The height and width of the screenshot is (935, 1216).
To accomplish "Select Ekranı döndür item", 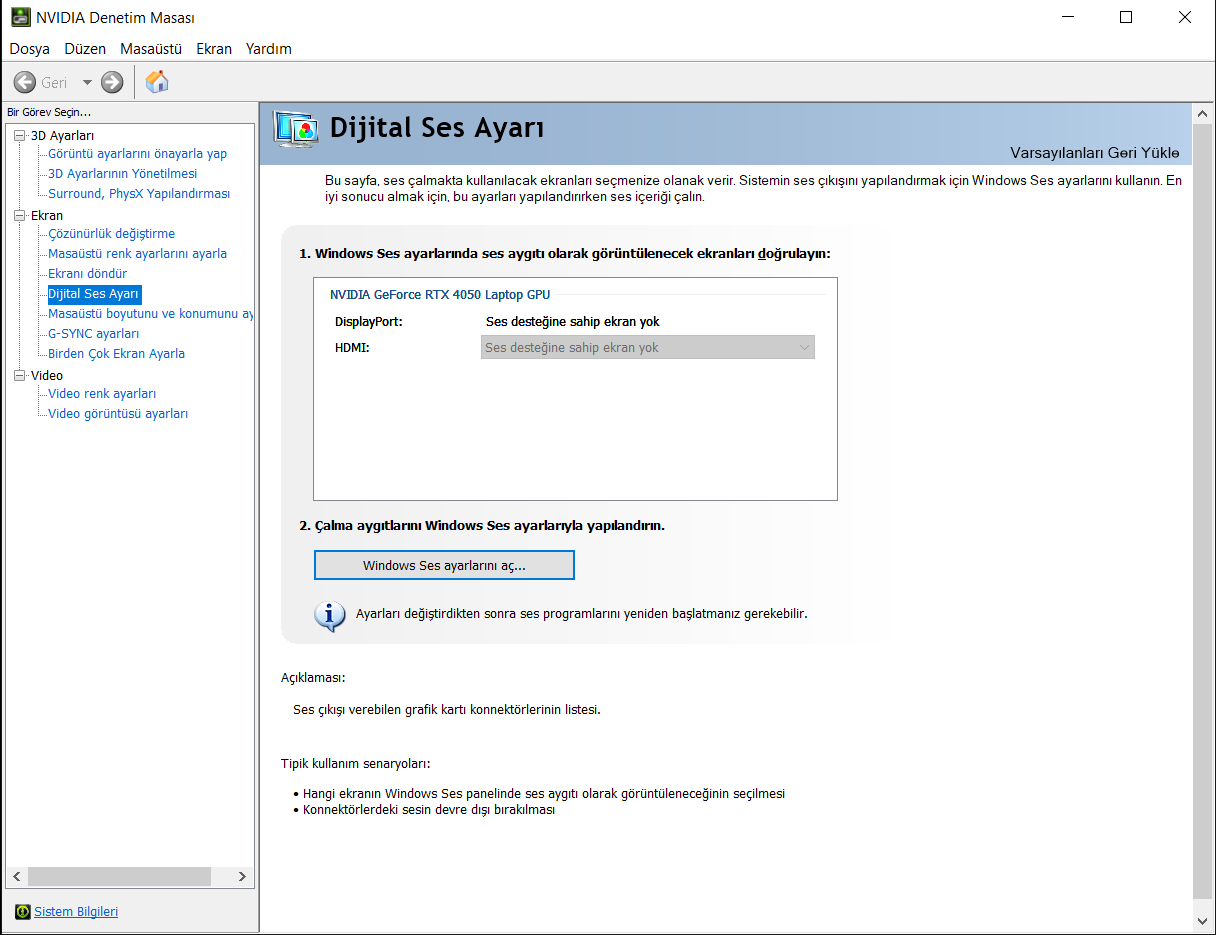I will coord(87,273).
